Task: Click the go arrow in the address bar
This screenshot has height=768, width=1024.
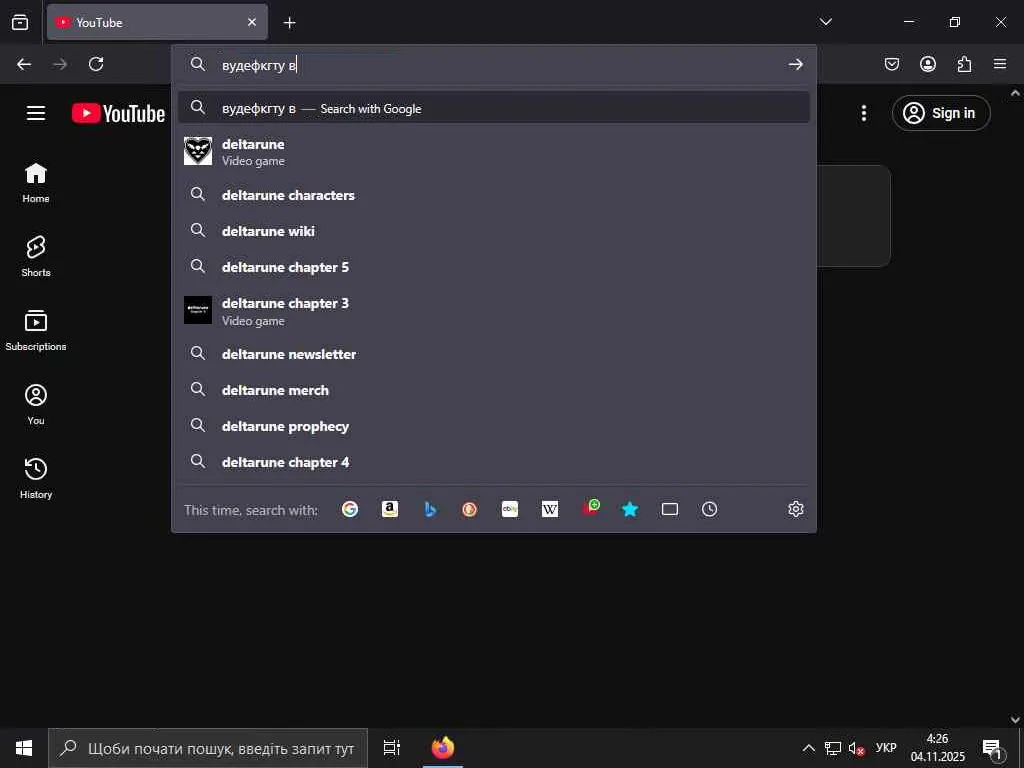Action: (795, 64)
